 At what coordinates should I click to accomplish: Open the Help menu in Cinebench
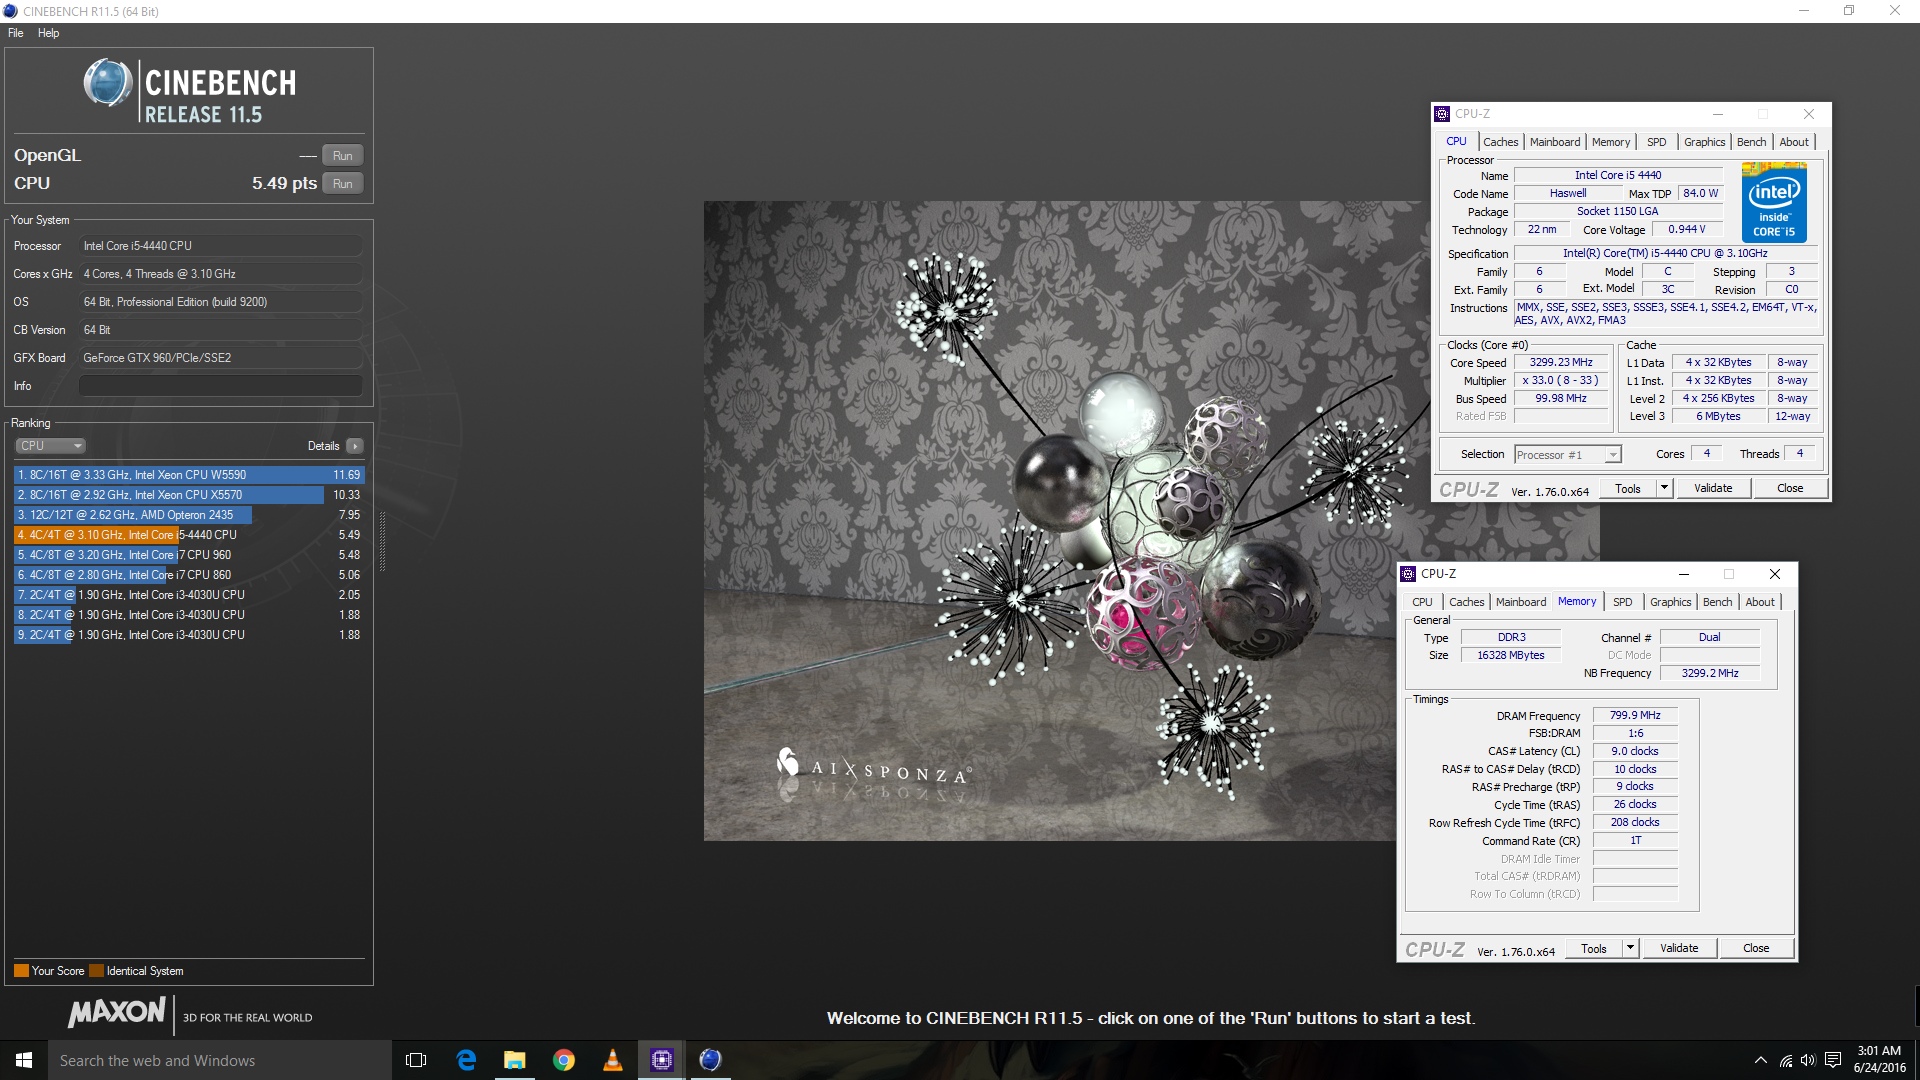[x=49, y=33]
